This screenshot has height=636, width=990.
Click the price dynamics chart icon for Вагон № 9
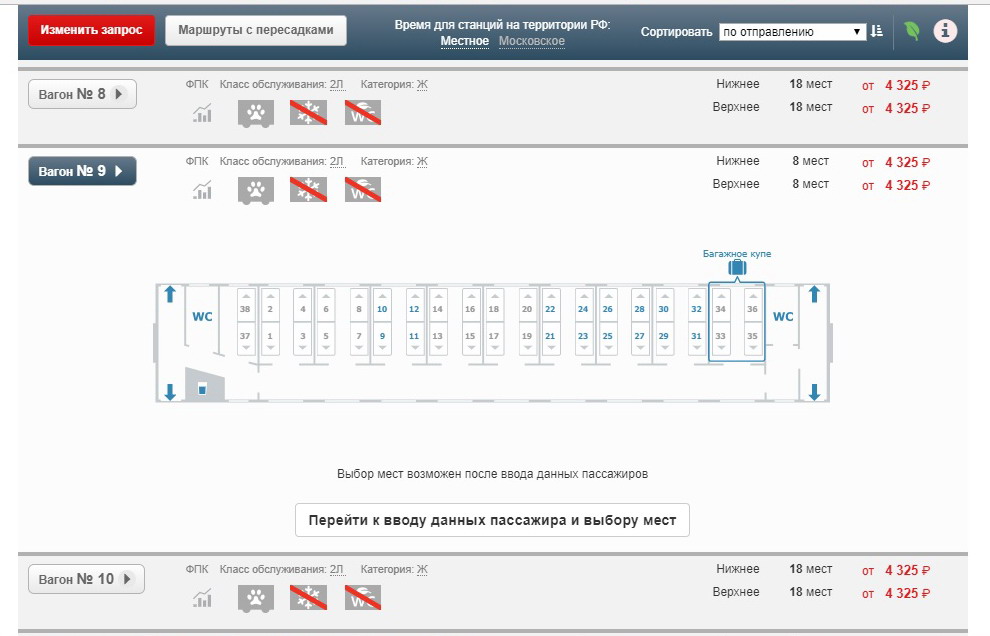(203, 190)
